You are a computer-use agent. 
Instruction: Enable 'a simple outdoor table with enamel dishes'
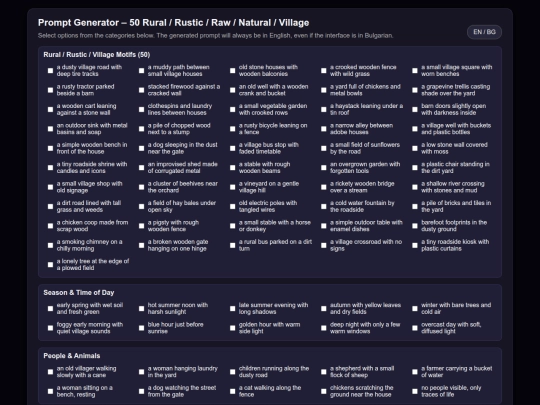(x=324, y=226)
